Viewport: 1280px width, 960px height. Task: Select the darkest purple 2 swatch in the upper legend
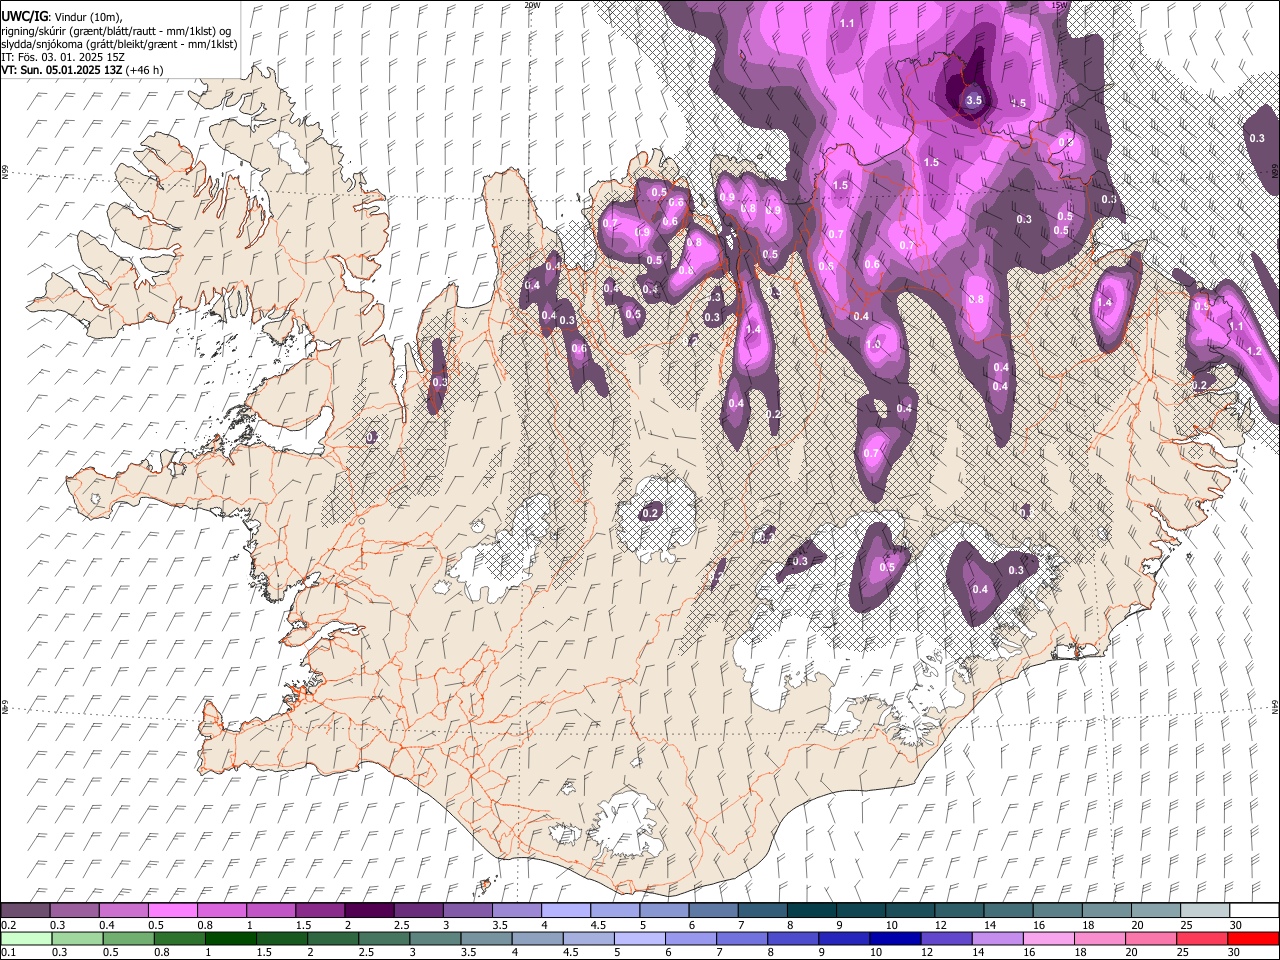click(x=369, y=910)
